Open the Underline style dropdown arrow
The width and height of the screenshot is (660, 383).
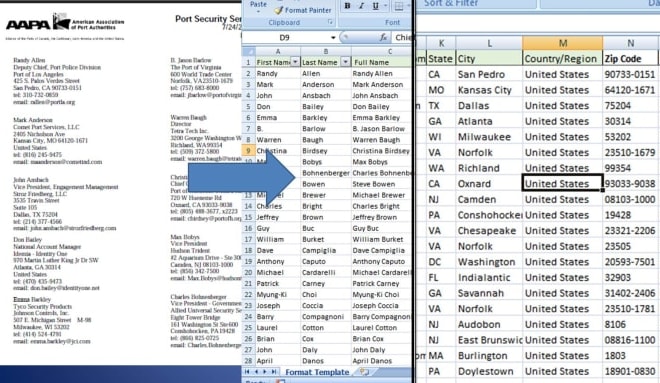click(x=385, y=6)
